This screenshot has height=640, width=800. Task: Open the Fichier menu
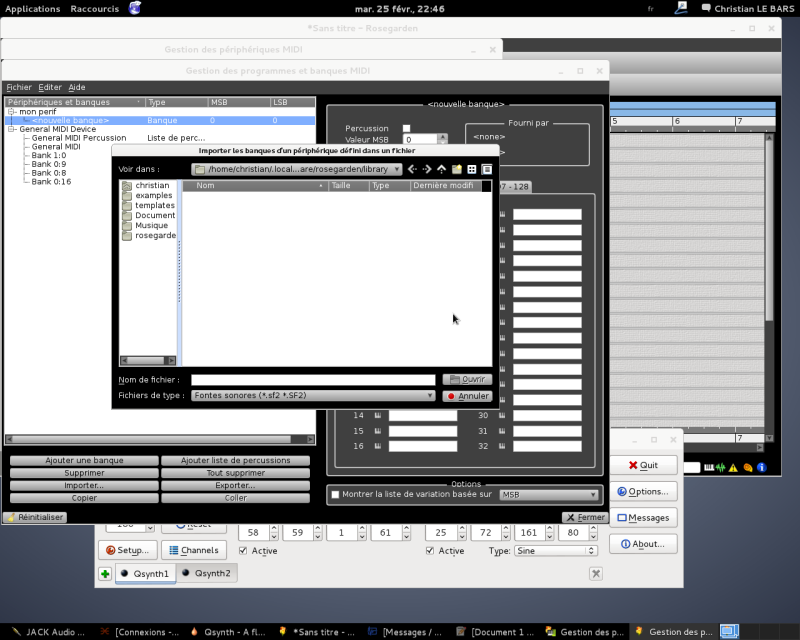tap(19, 87)
